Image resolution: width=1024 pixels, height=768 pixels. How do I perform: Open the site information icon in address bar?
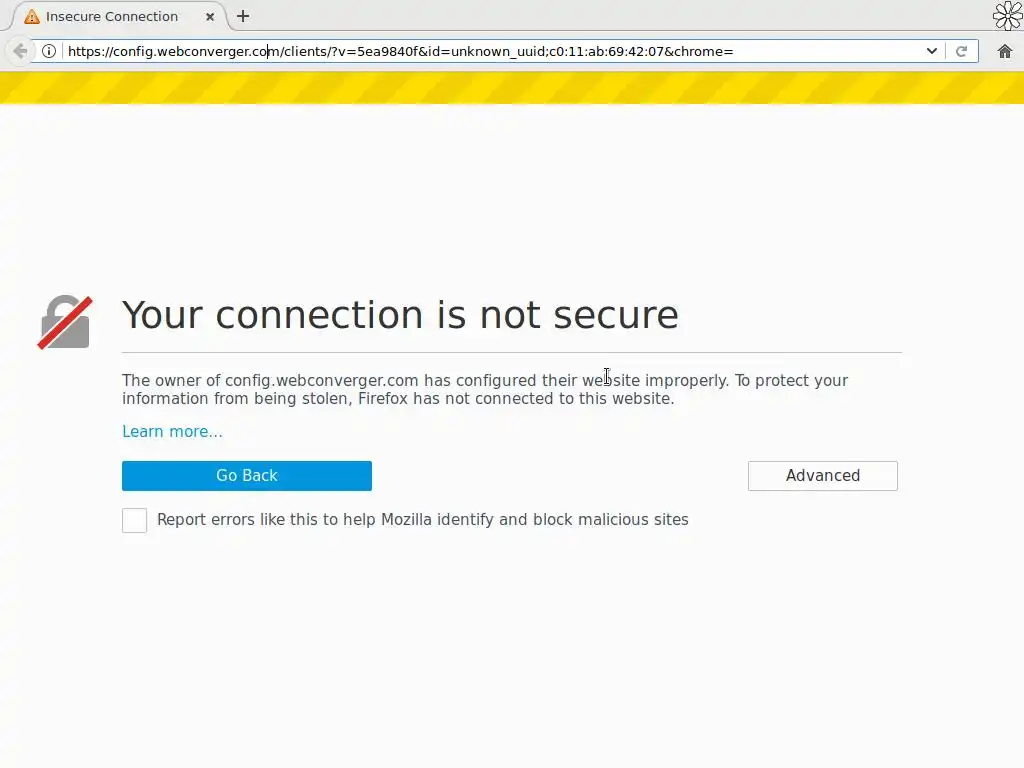point(49,51)
